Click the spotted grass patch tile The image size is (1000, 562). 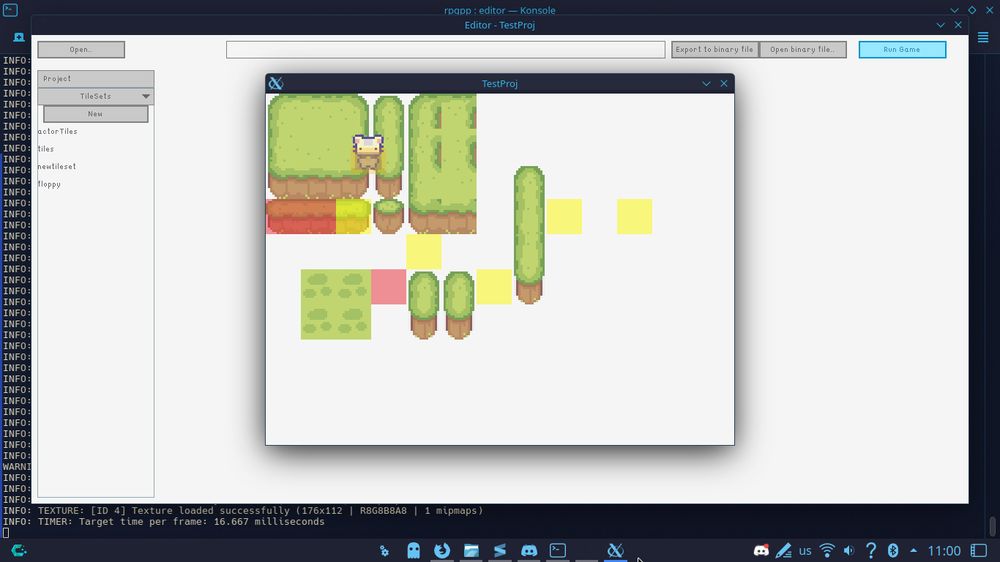336,304
